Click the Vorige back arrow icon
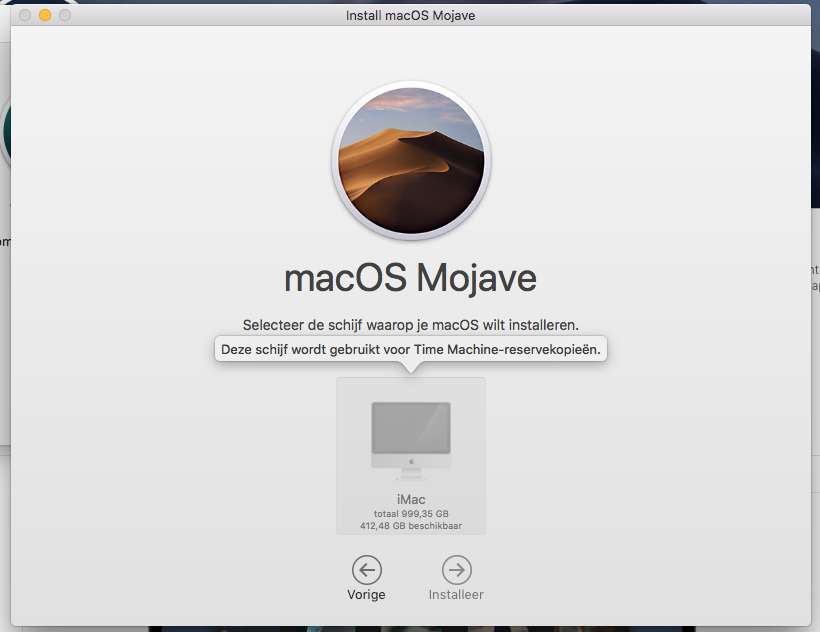 tap(367, 570)
